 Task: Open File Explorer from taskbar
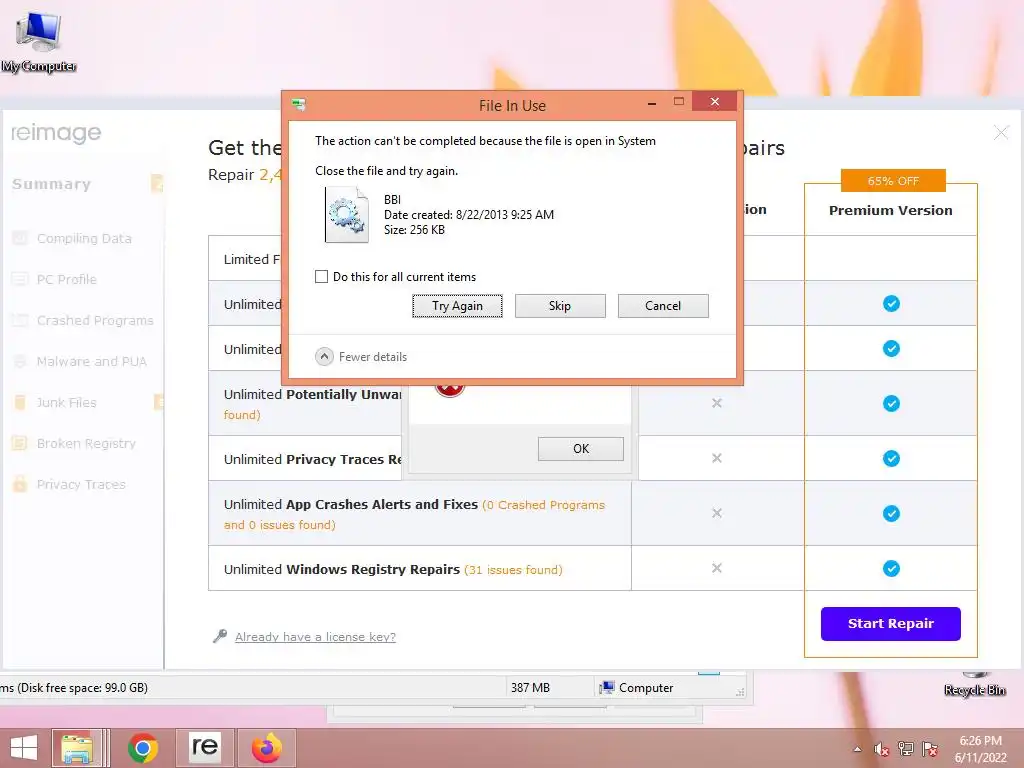point(77,748)
